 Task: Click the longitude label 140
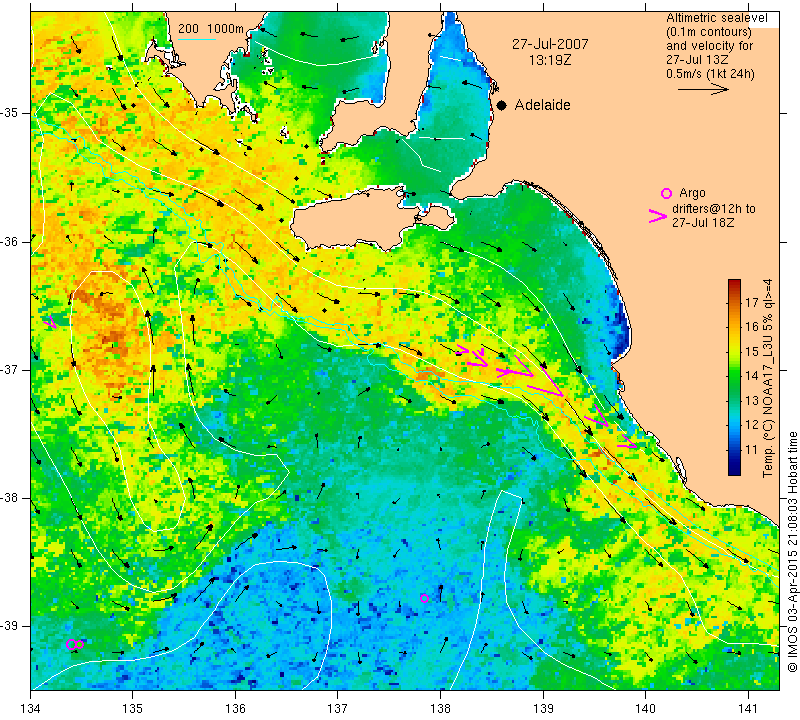click(x=645, y=708)
